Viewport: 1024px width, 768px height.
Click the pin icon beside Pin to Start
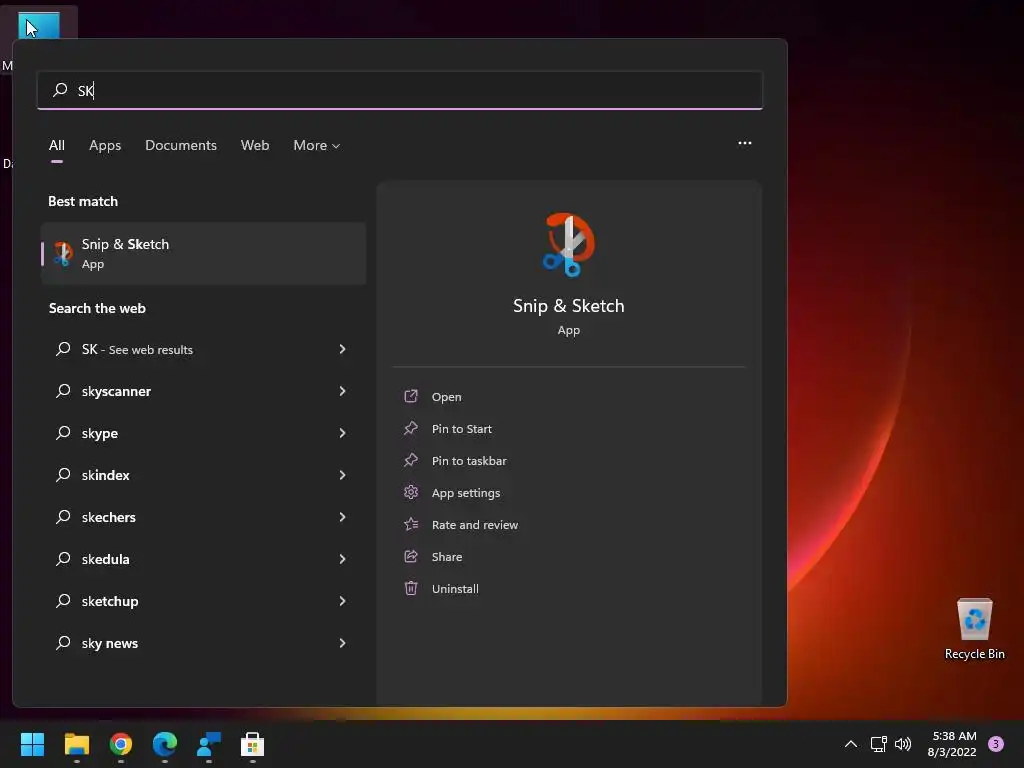pos(411,428)
